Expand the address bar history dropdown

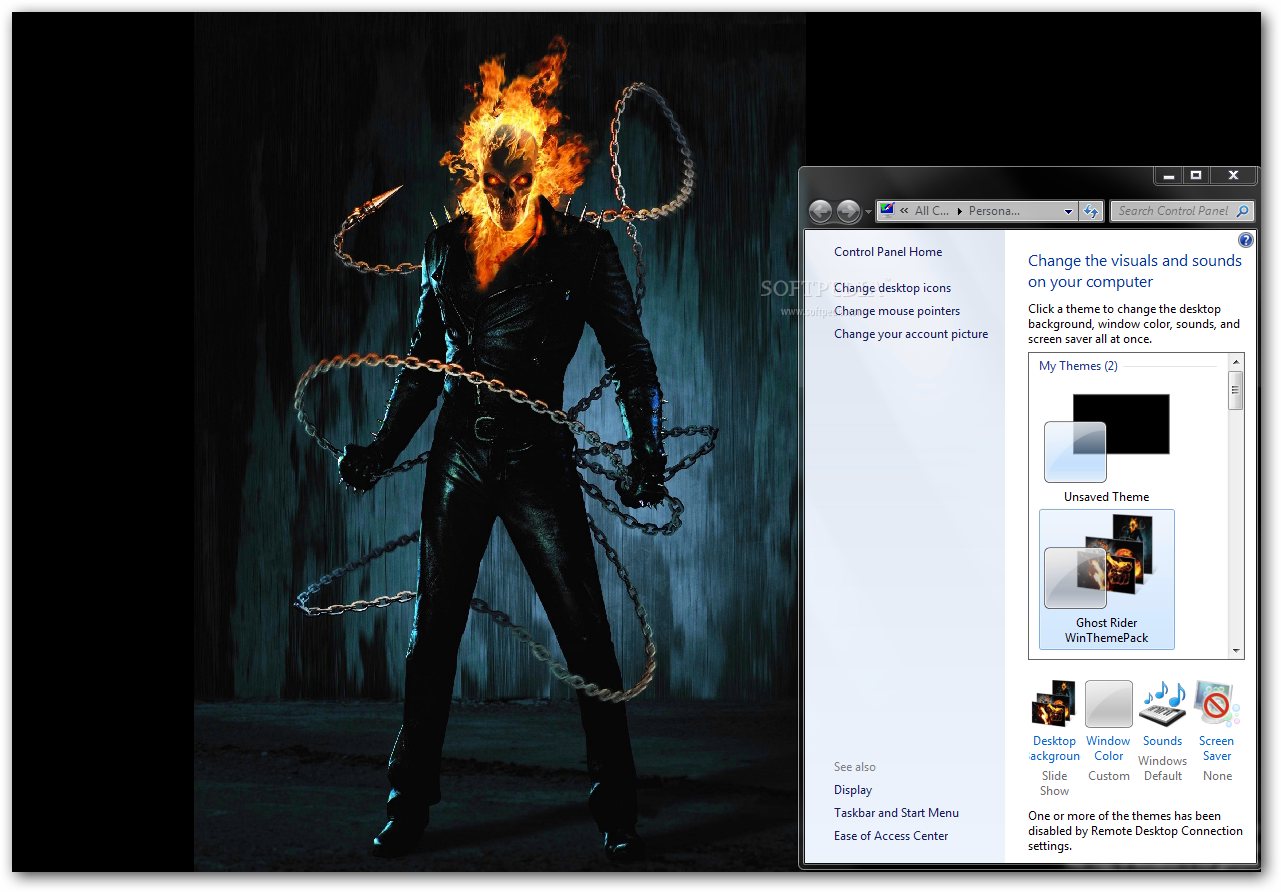click(x=1068, y=211)
